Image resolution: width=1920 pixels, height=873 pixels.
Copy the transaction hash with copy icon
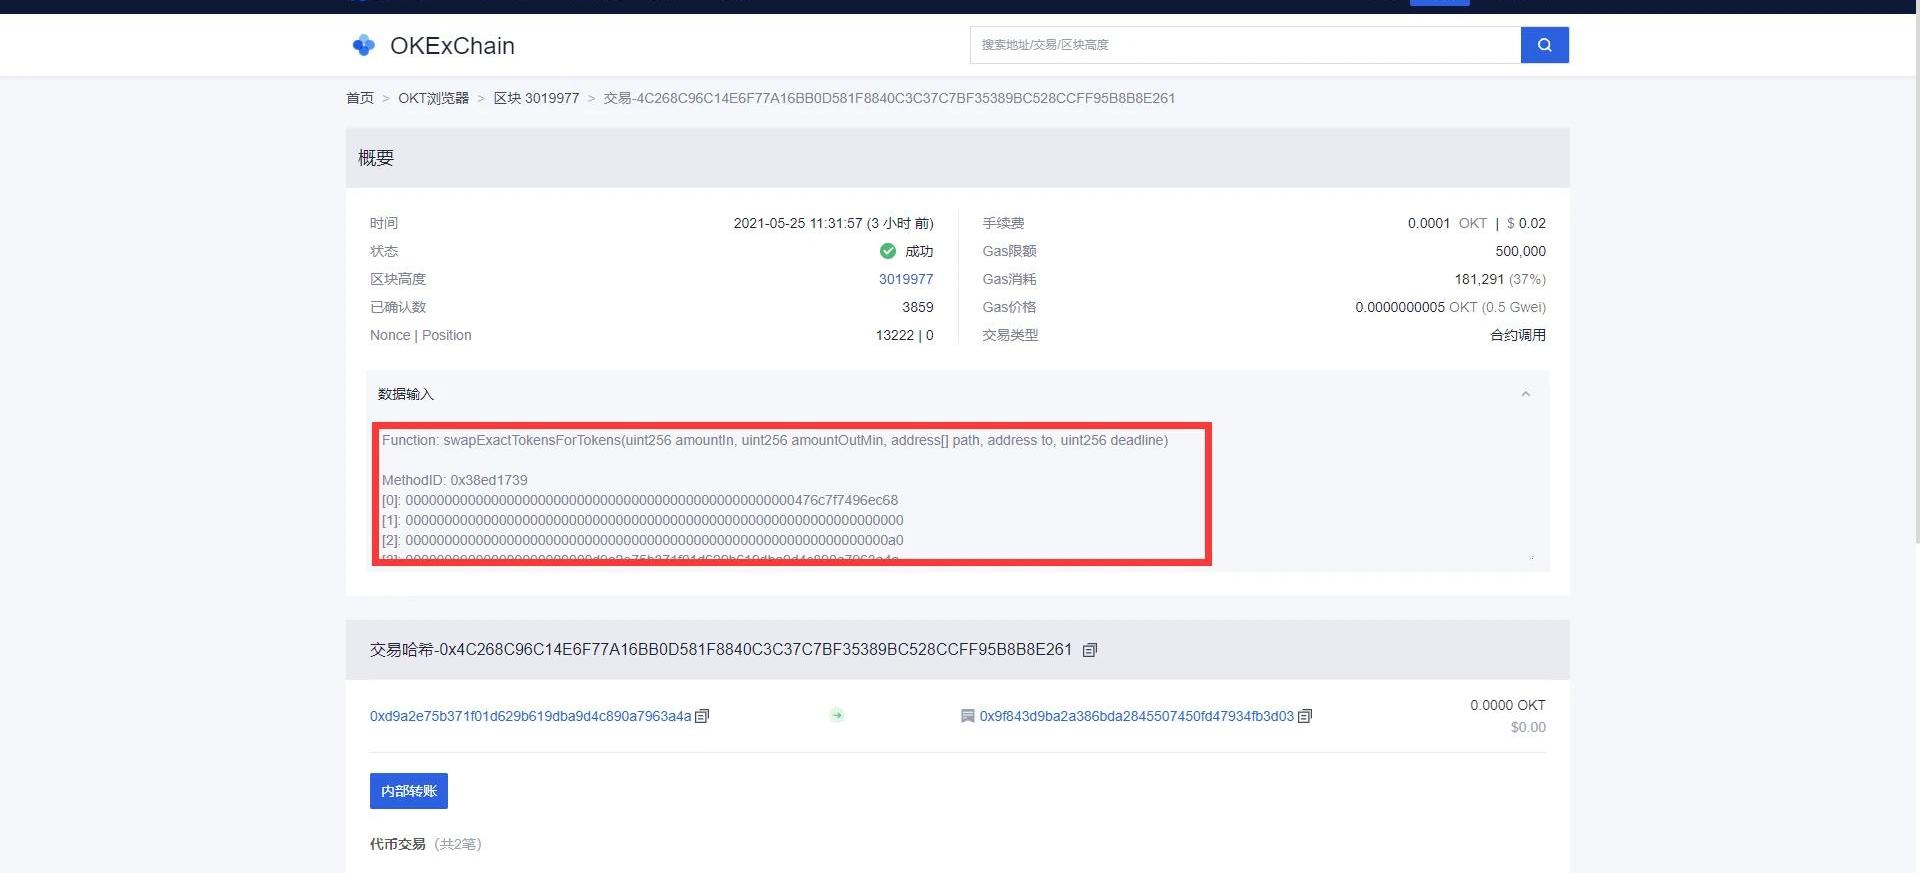tap(1090, 650)
